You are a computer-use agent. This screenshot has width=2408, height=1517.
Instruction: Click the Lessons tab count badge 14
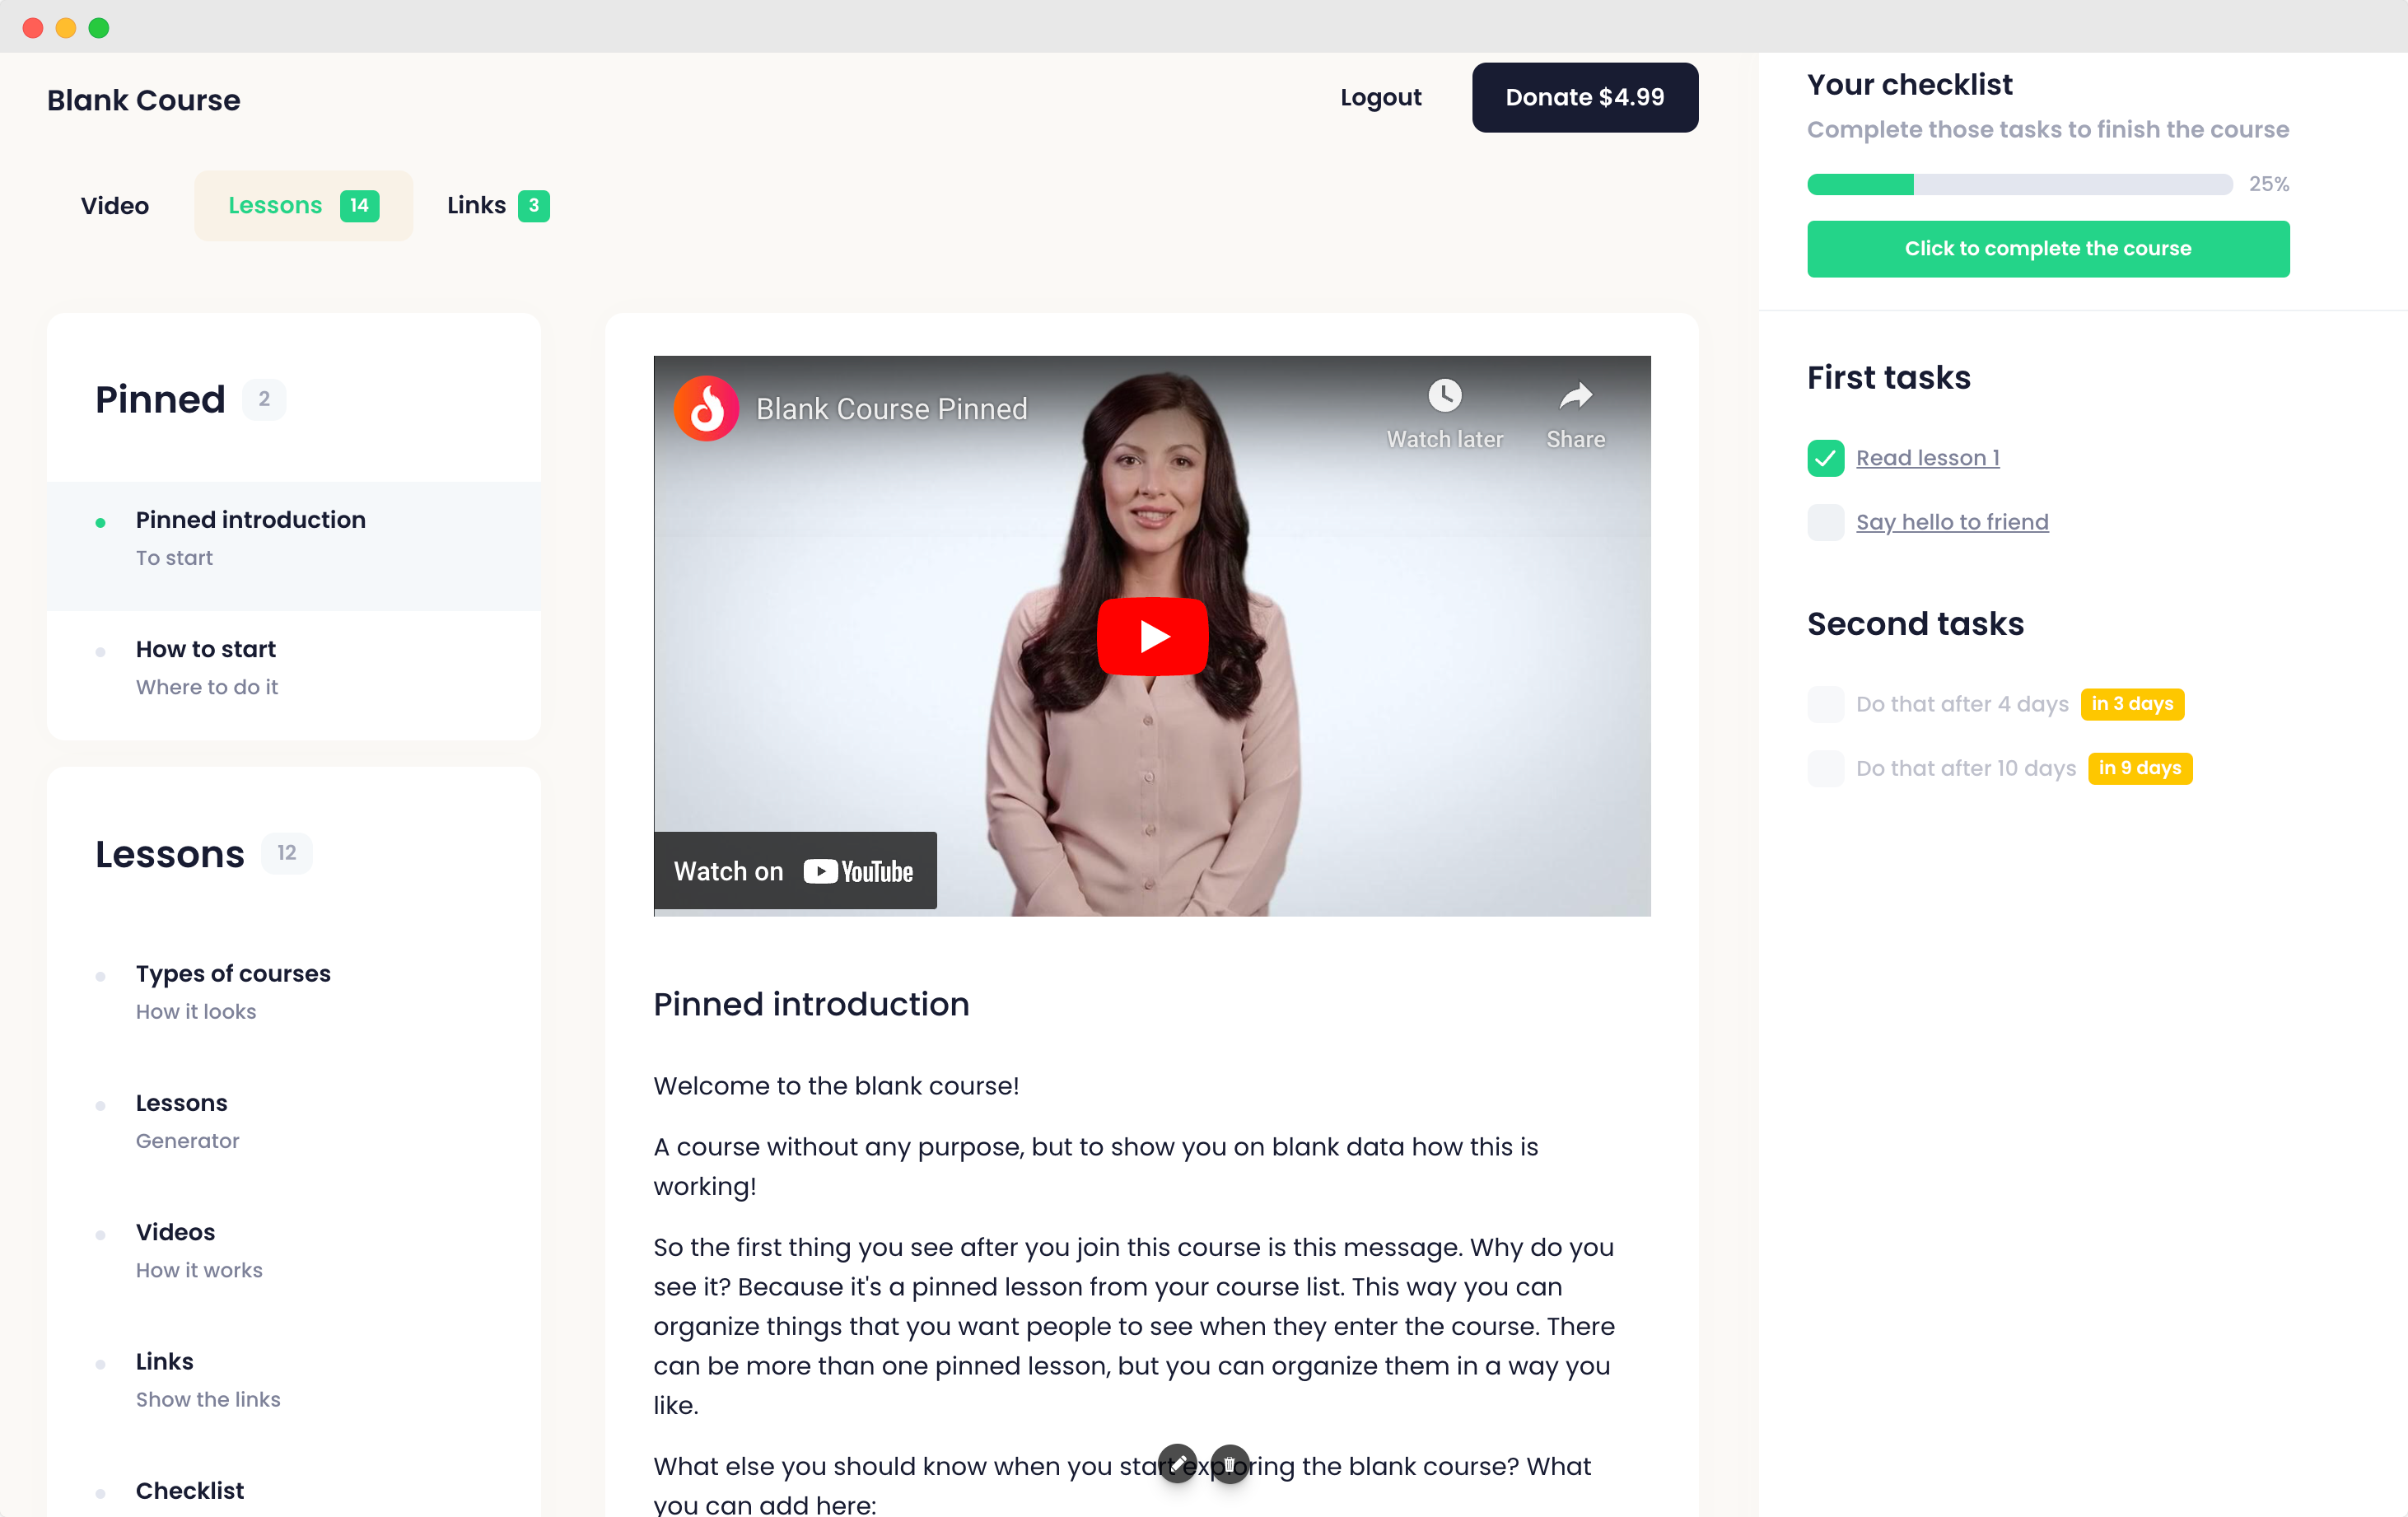pos(359,206)
